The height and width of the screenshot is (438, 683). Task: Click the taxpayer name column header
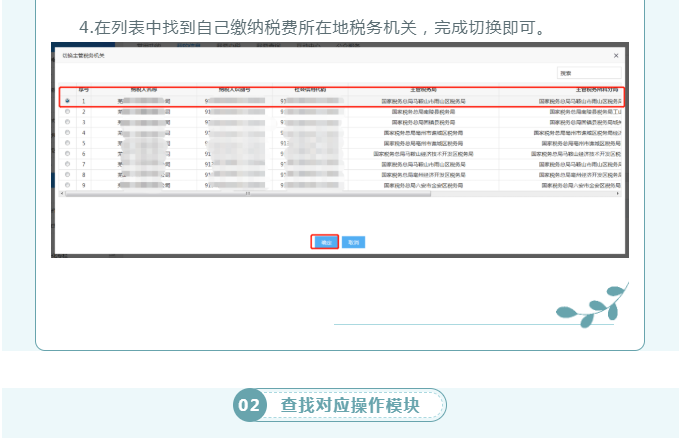point(144,90)
